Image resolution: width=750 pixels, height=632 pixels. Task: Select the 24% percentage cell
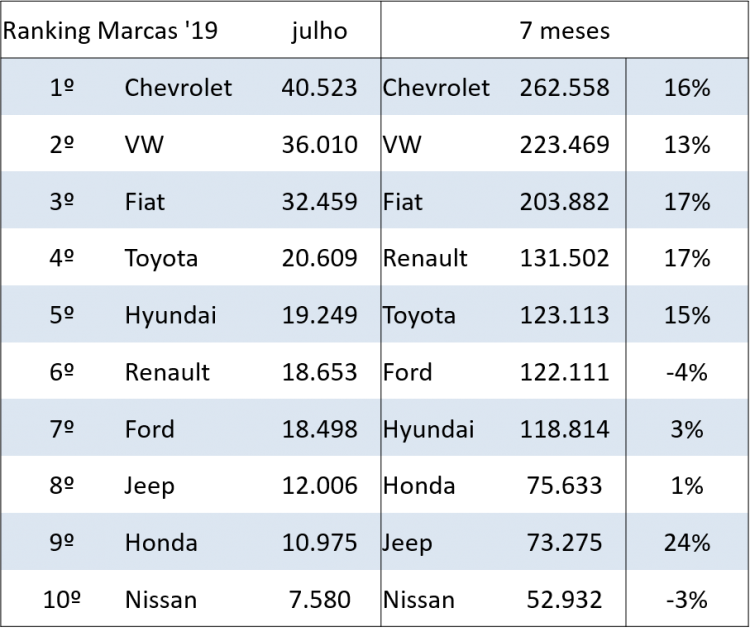(x=686, y=543)
